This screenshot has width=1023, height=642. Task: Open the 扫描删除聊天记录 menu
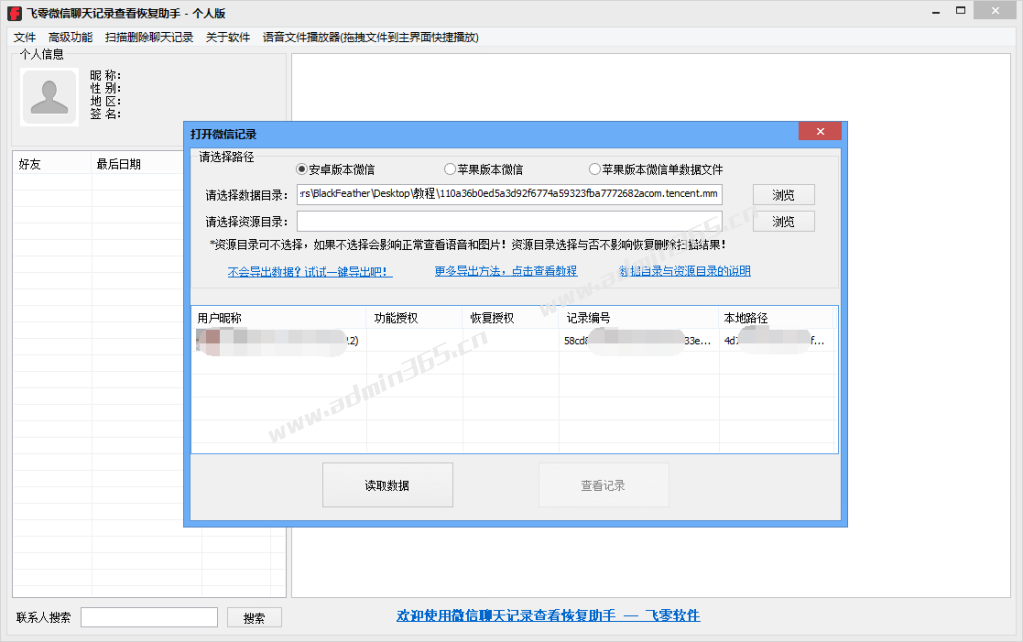click(149, 37)
